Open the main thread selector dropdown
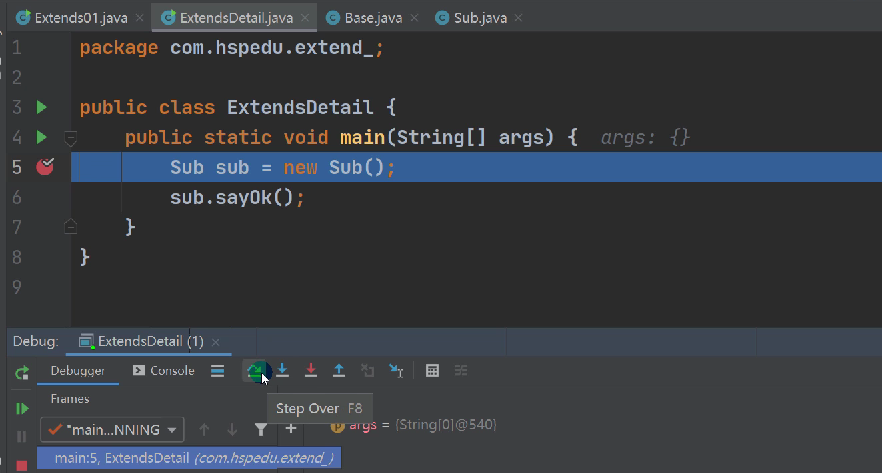 tap(112, 430)
